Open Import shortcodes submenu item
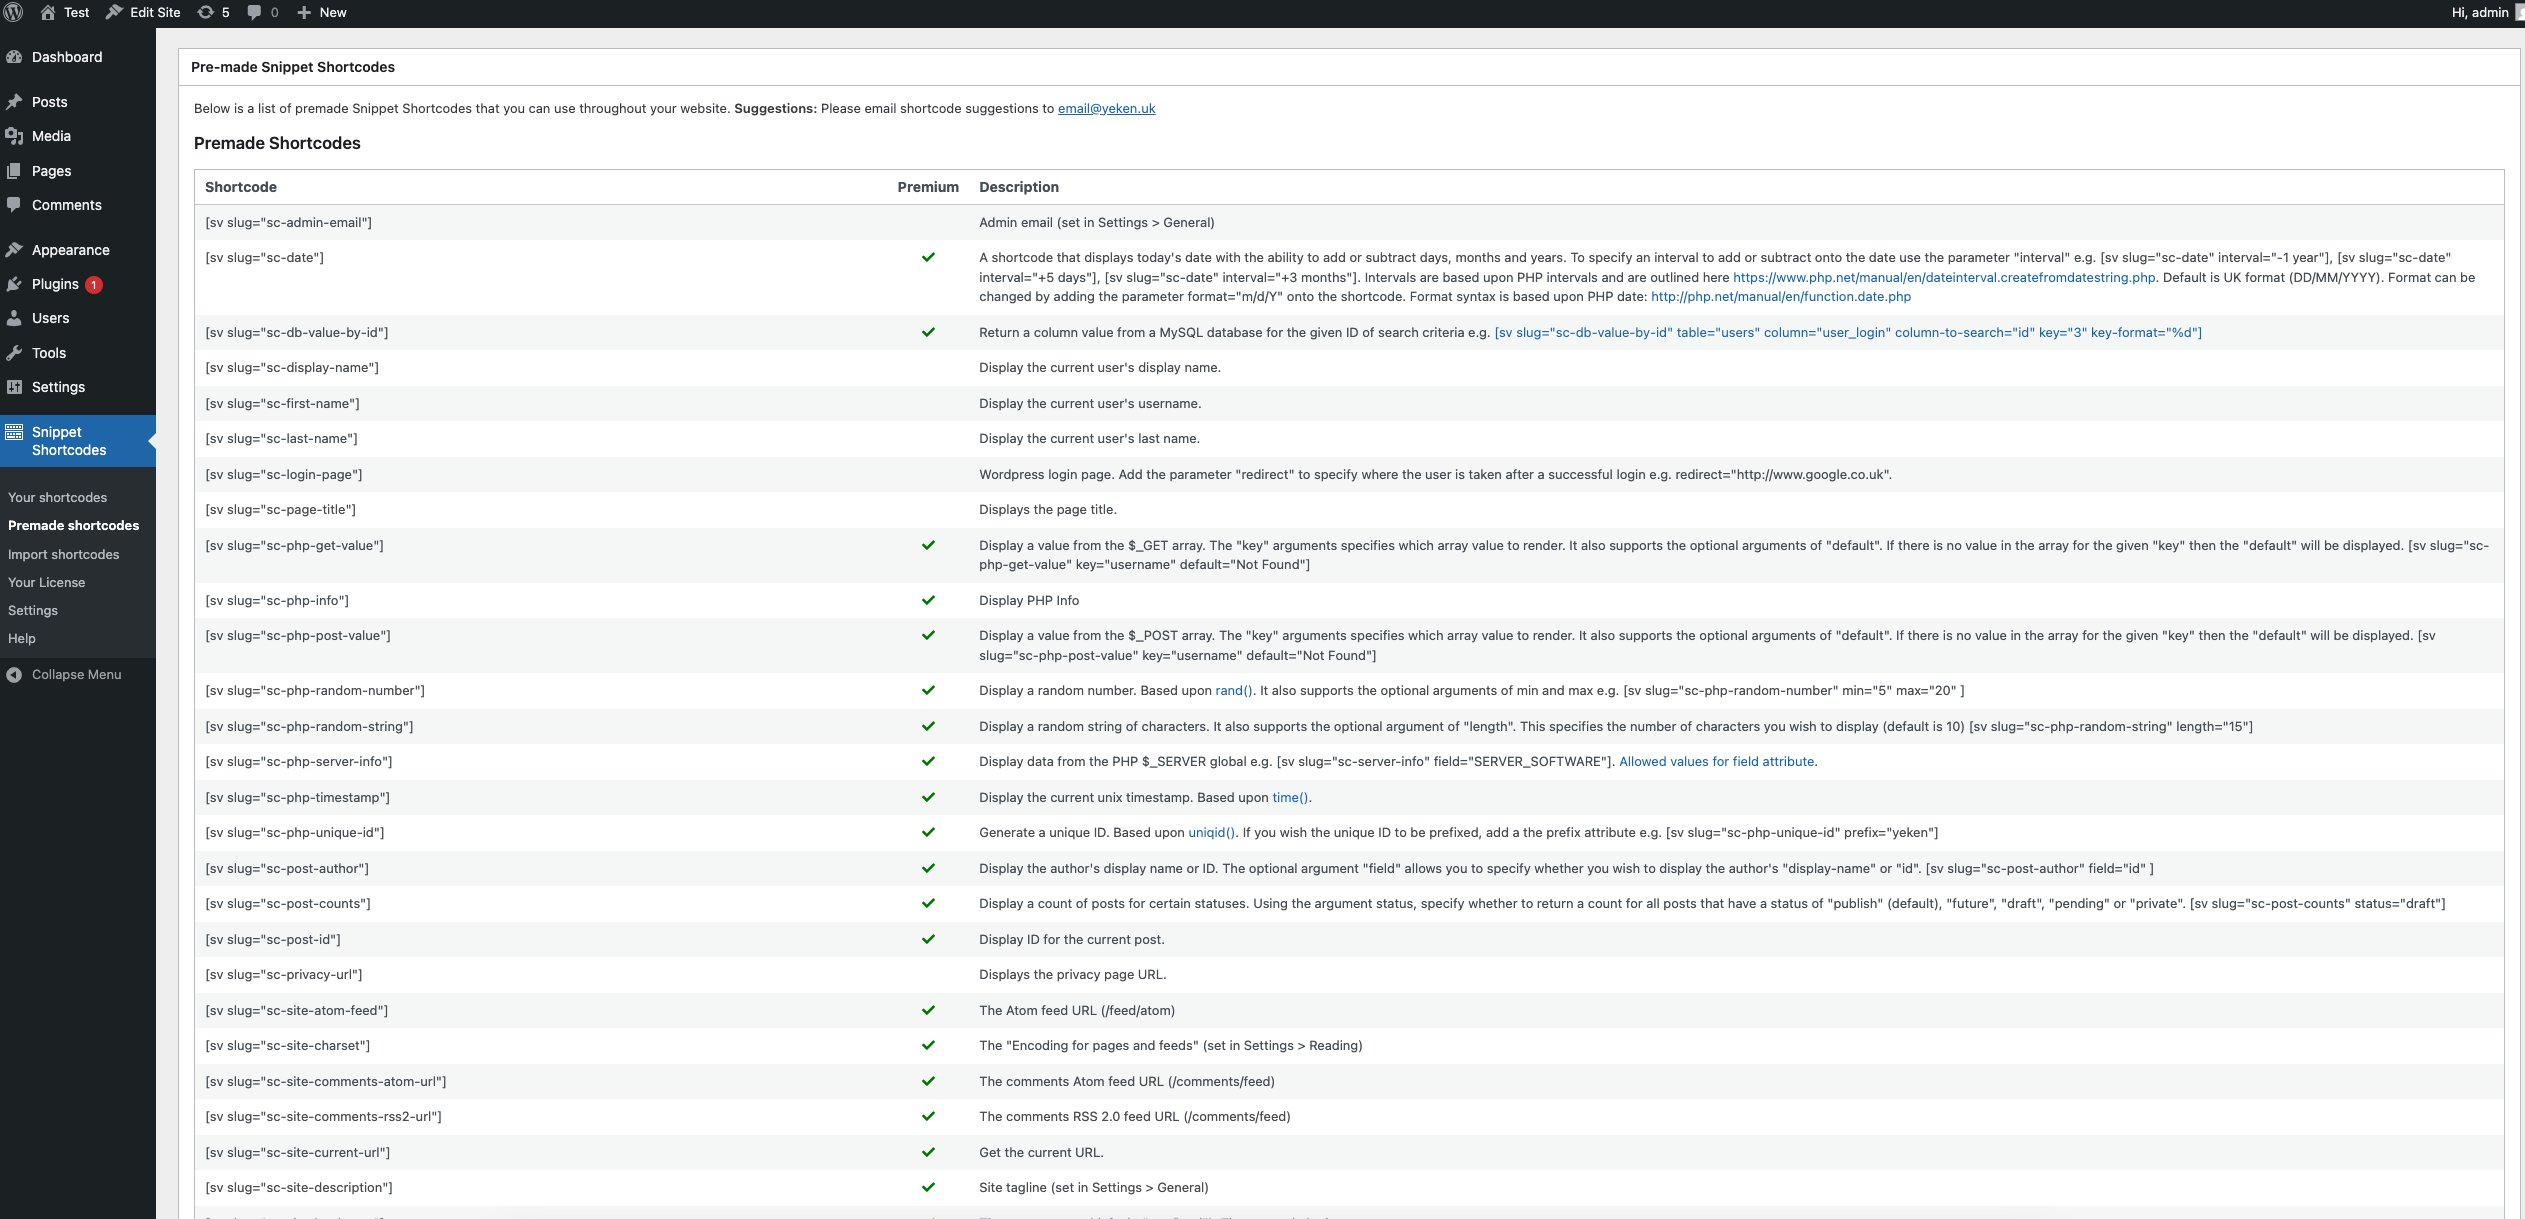The height and width of the screenshot is (1219, 2525). coord(63,554)
